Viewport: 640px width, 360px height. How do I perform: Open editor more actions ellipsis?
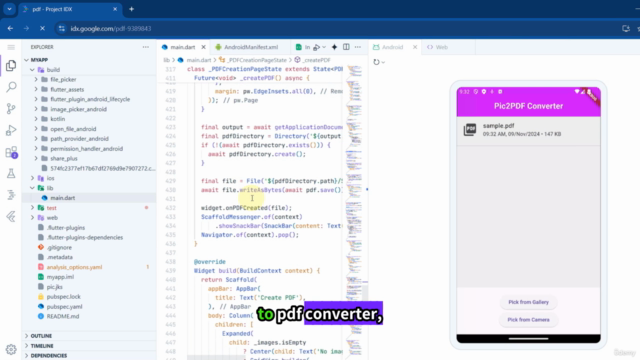358,47
